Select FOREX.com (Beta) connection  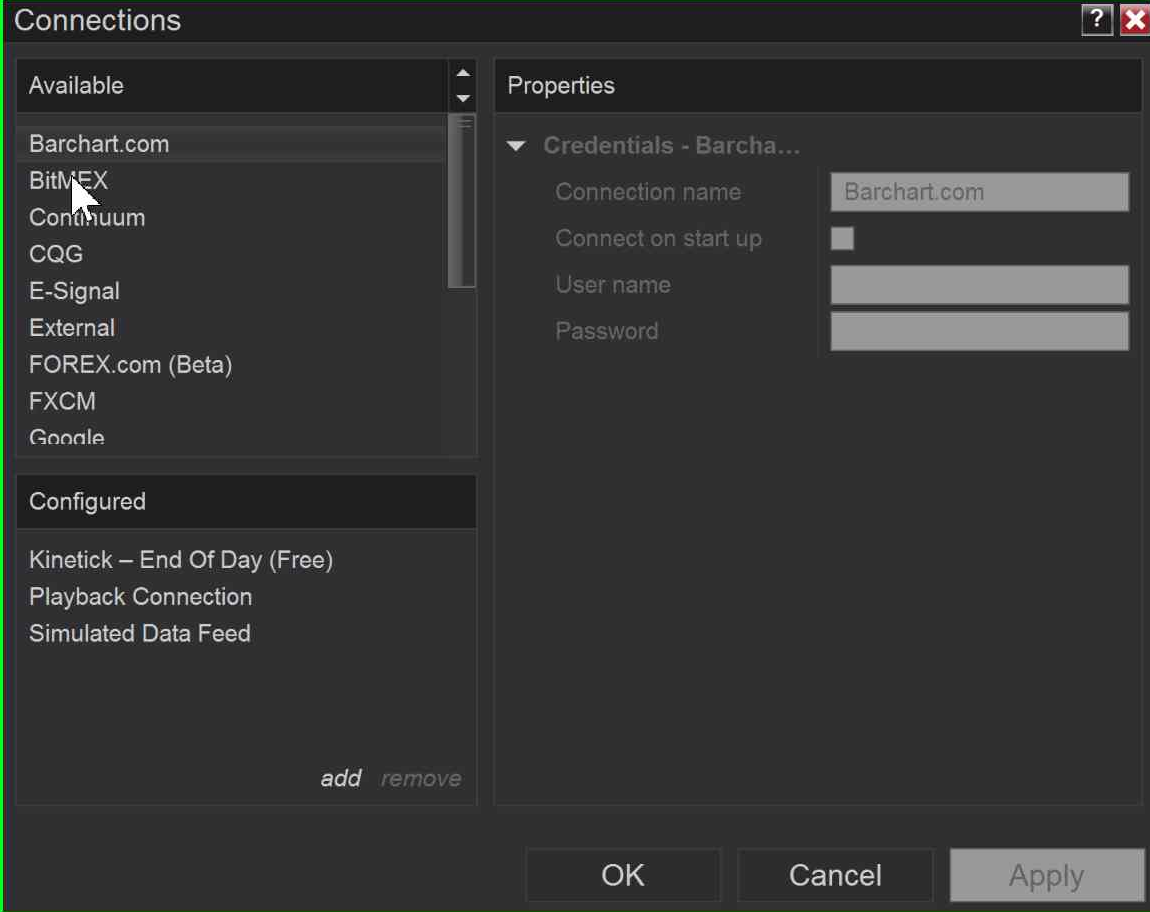pyautogui.click(x=231, y=365)
